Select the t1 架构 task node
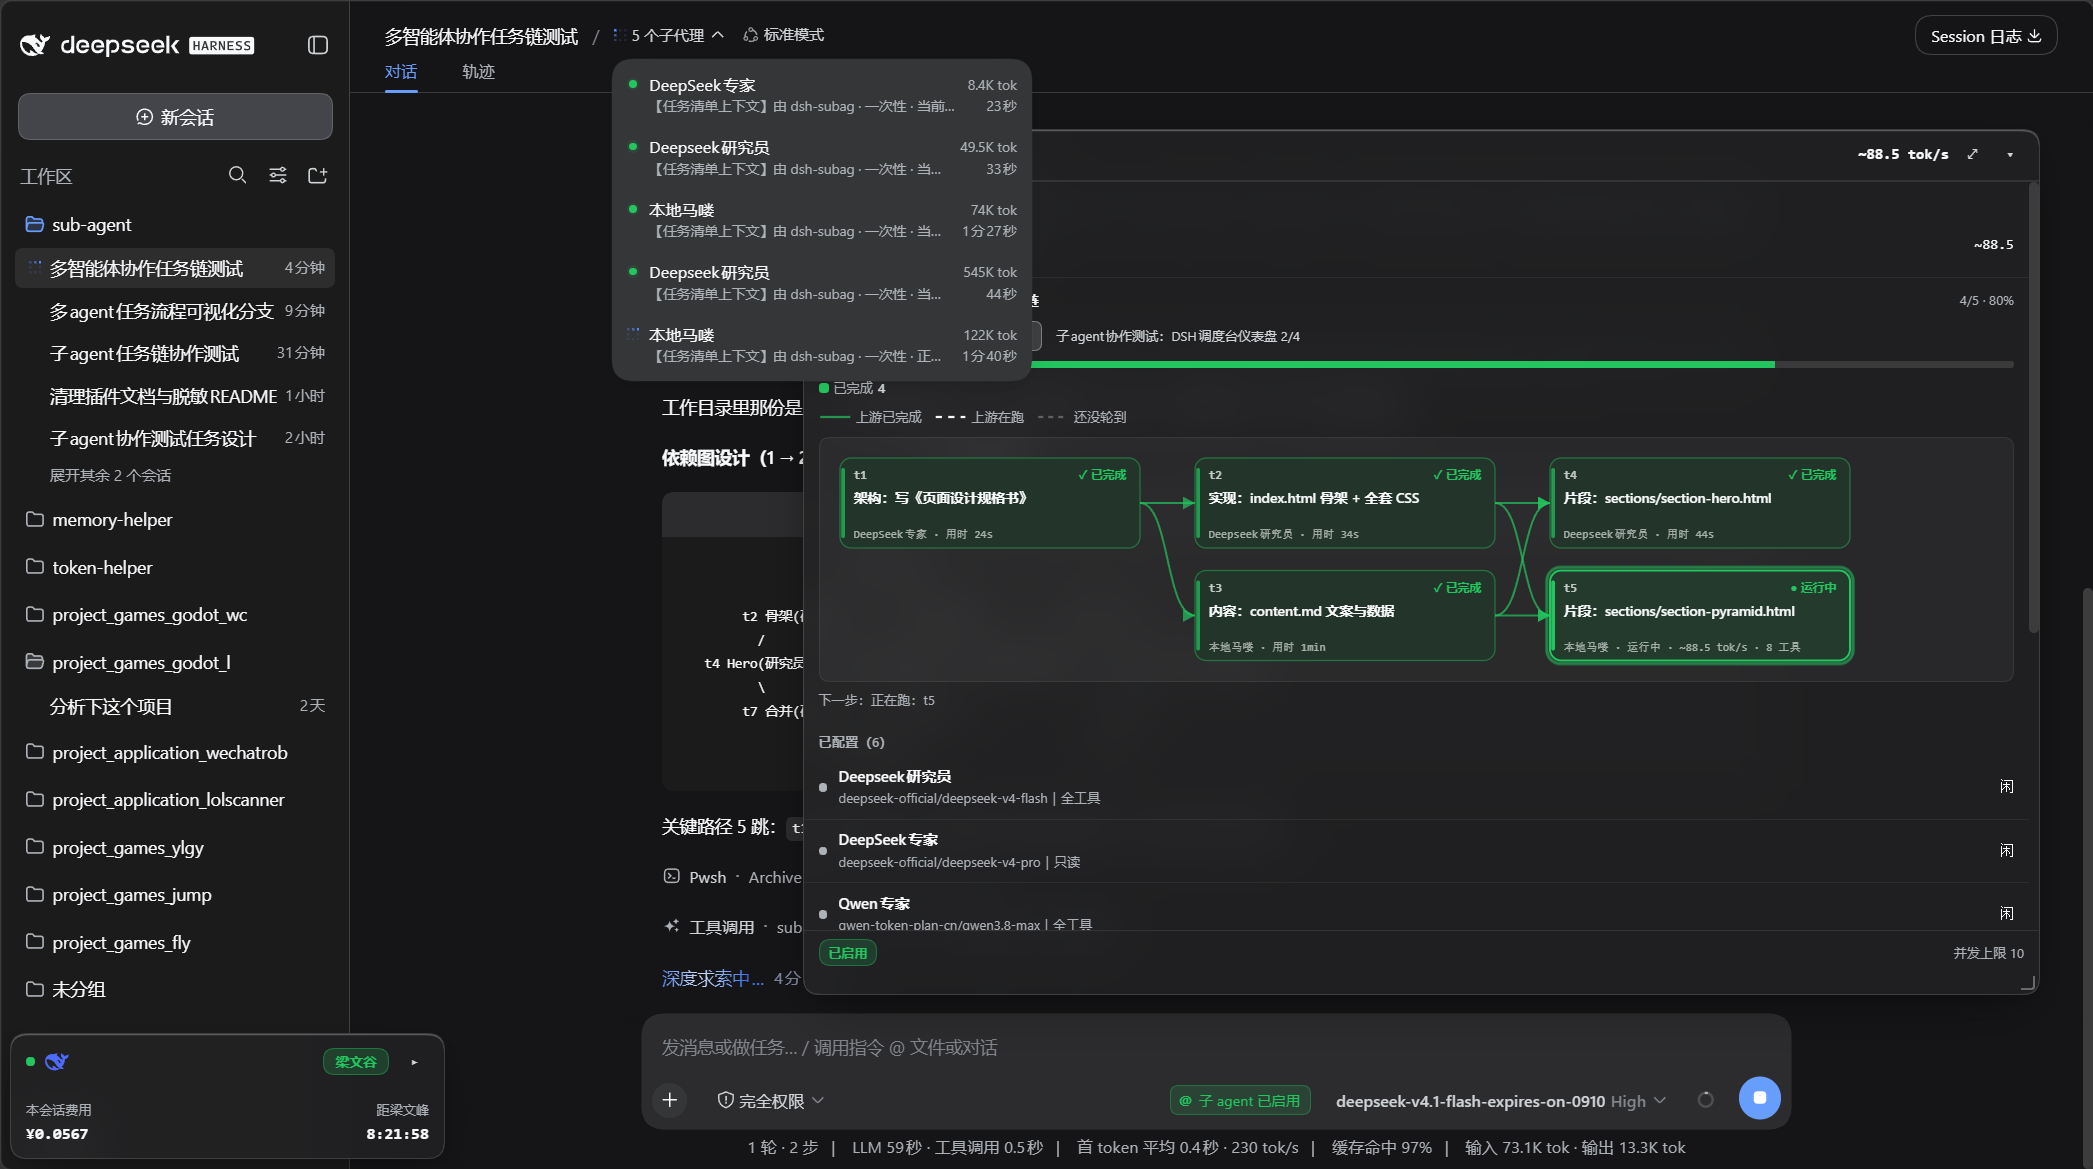Screen dimensions: 2093x1169 point(990,503)
